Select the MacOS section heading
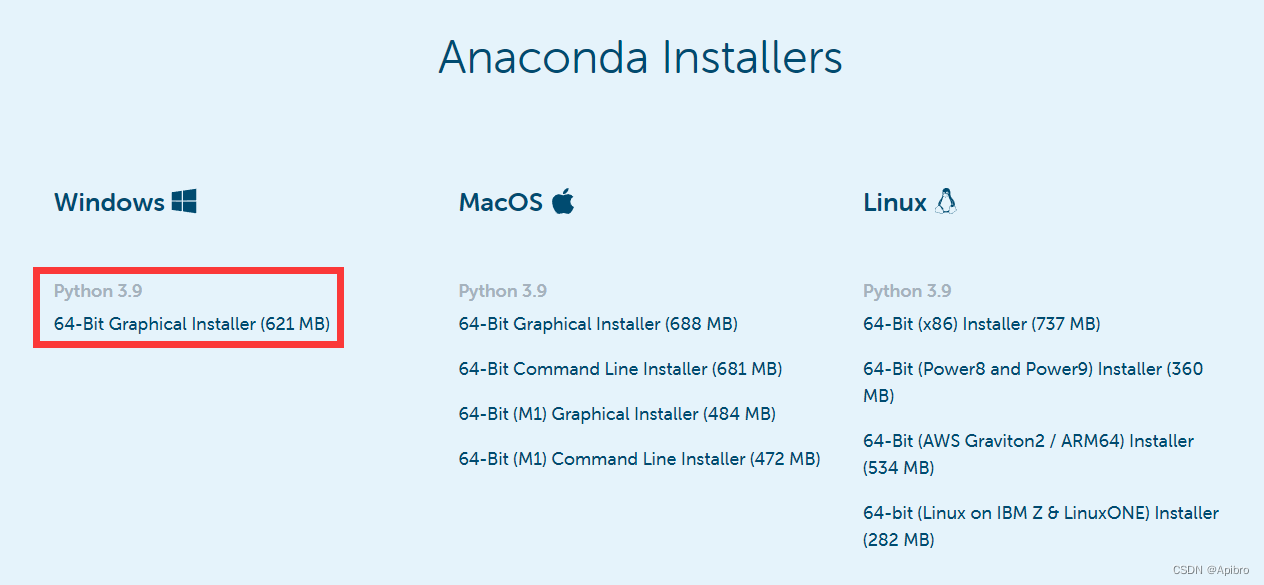The image size is (1264, 585). 502,202
